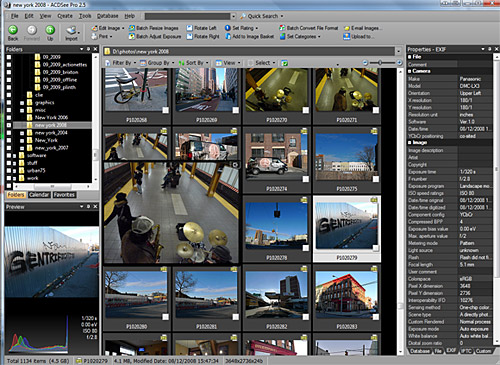Open Edit Image tool
Viewport: 500px width, 365px height.
pos(107,28)
